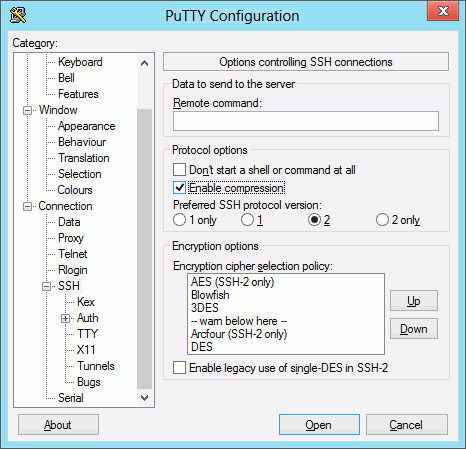Click the Down button for cipher order

click(x=414, y=328)
